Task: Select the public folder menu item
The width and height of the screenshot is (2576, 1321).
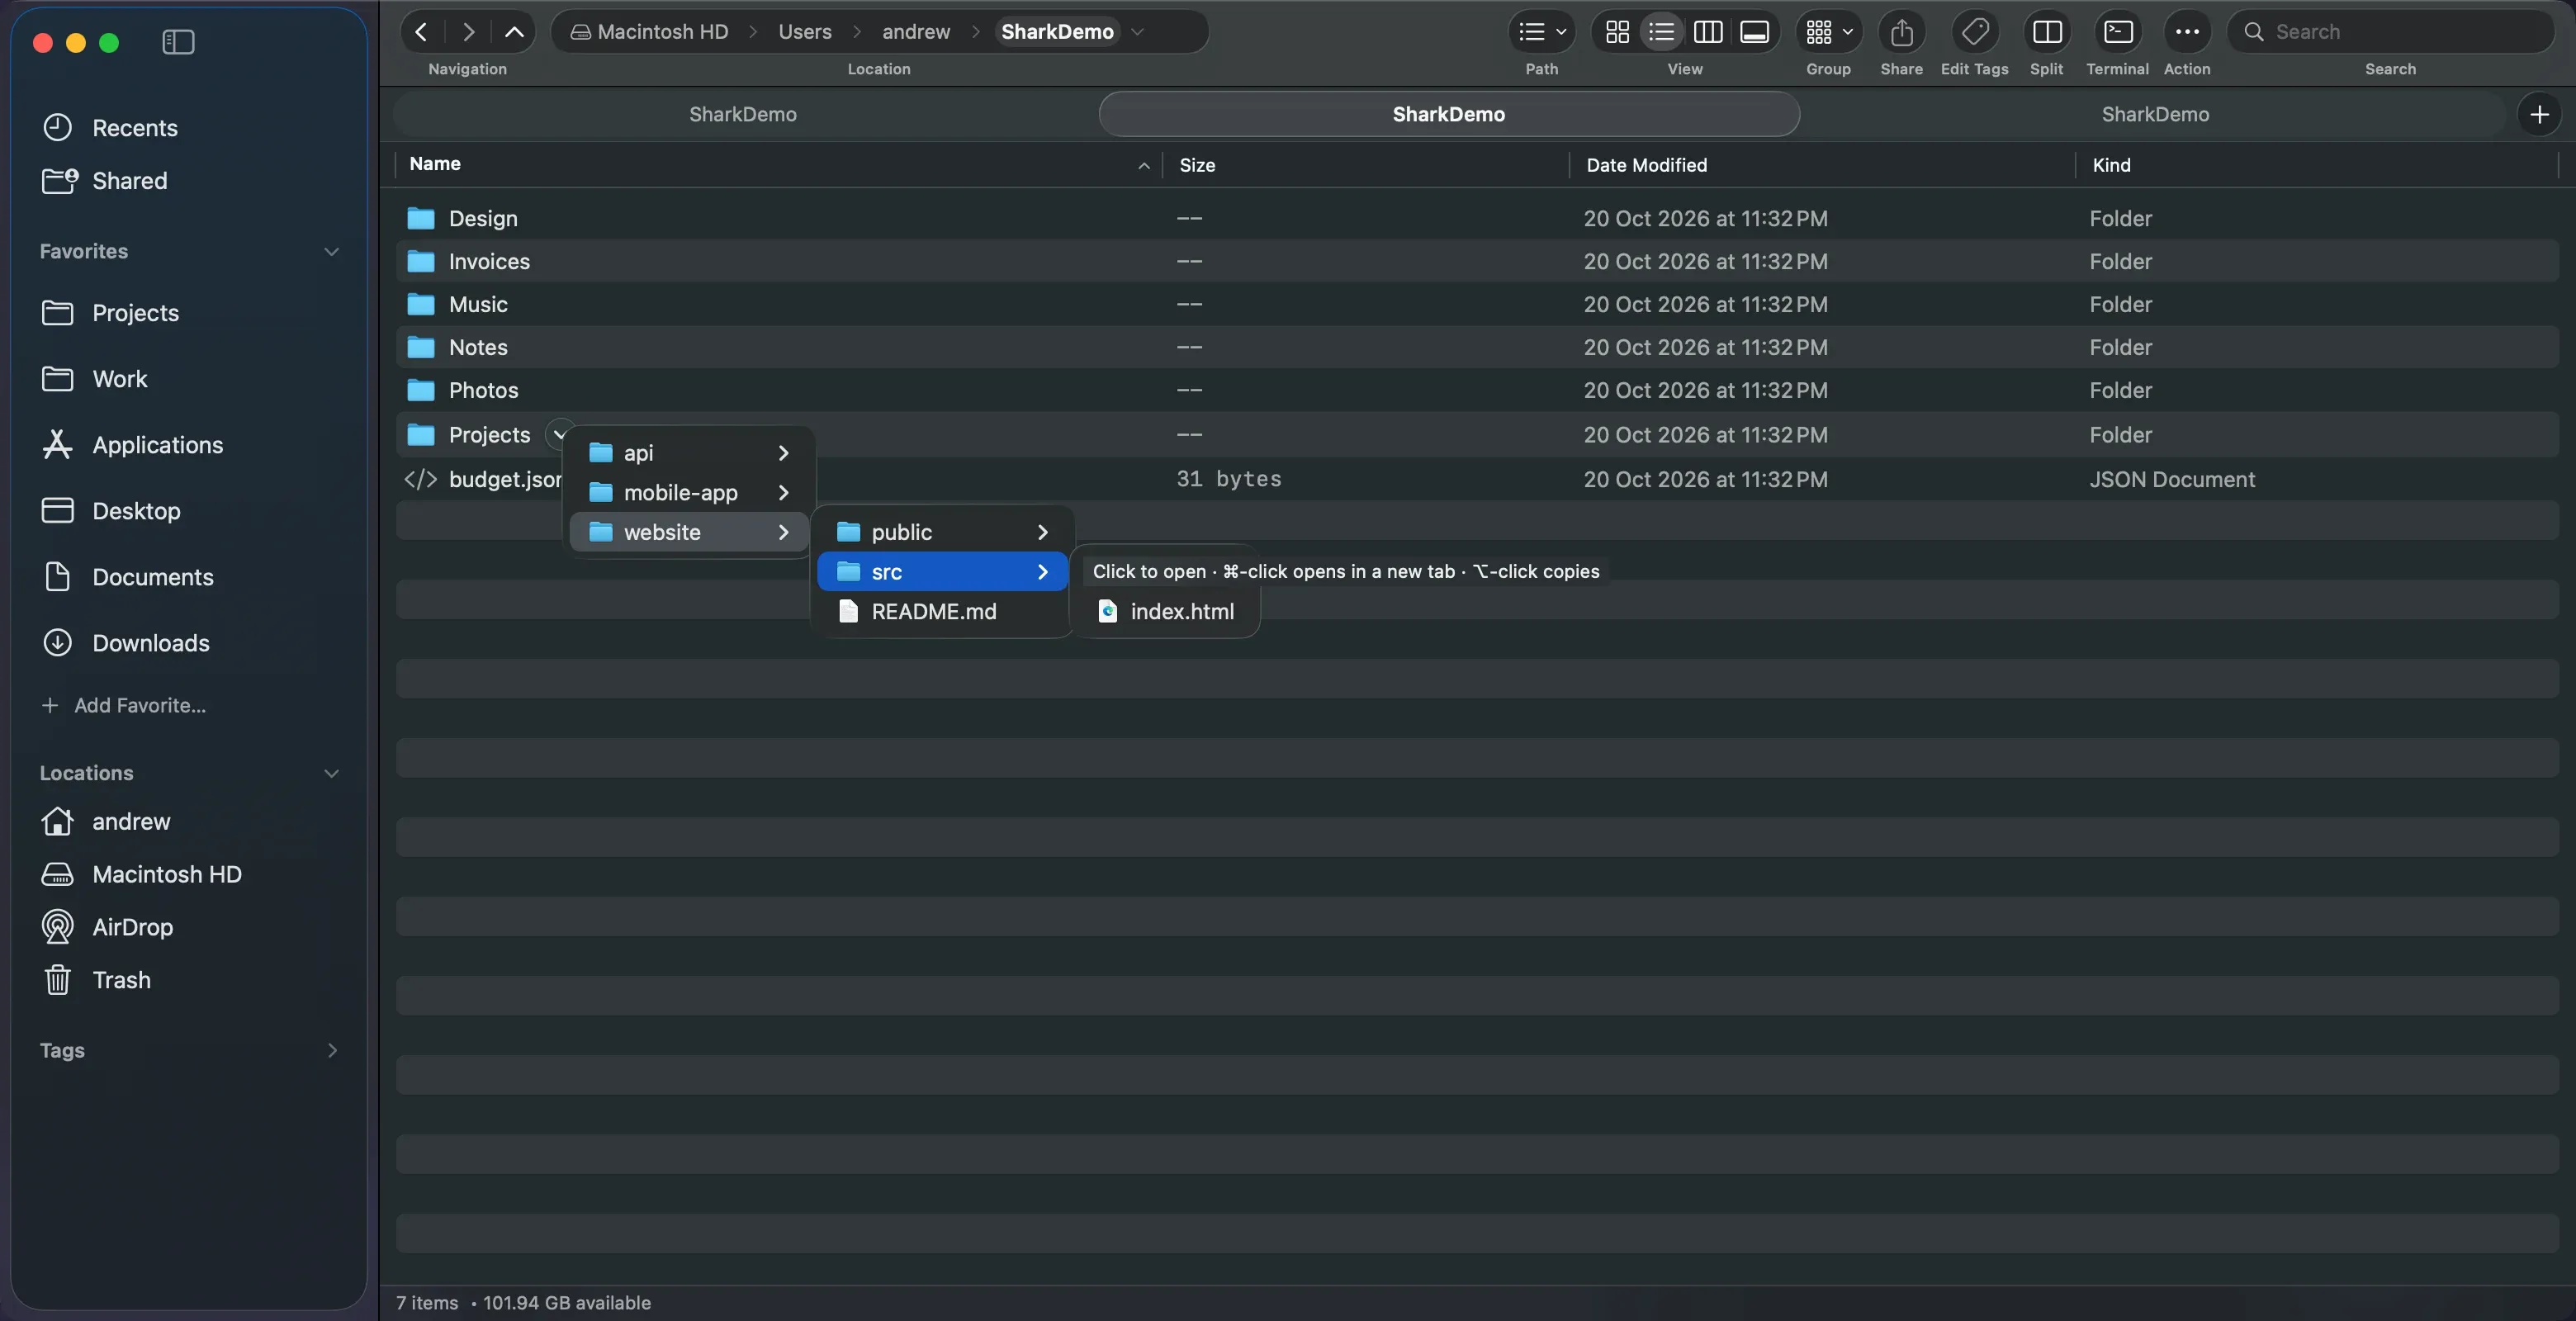Action: click(943, 532)
